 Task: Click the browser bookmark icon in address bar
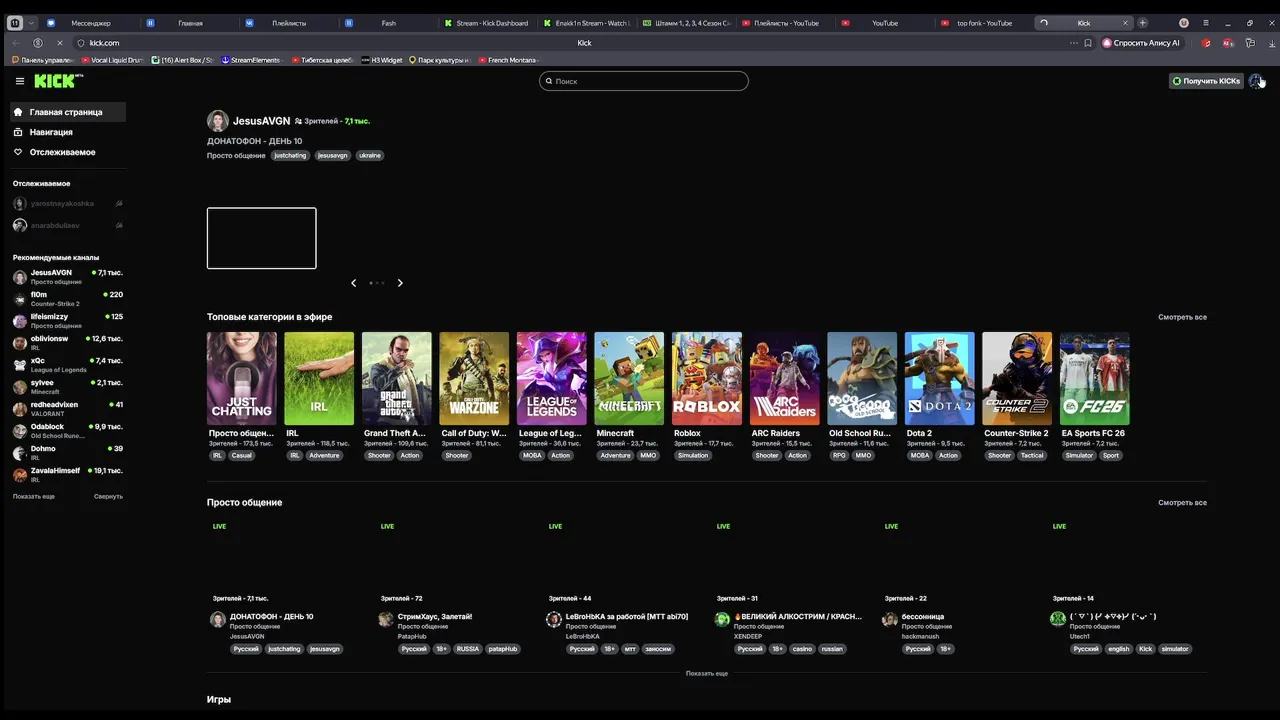click(x=1088, y=43)
